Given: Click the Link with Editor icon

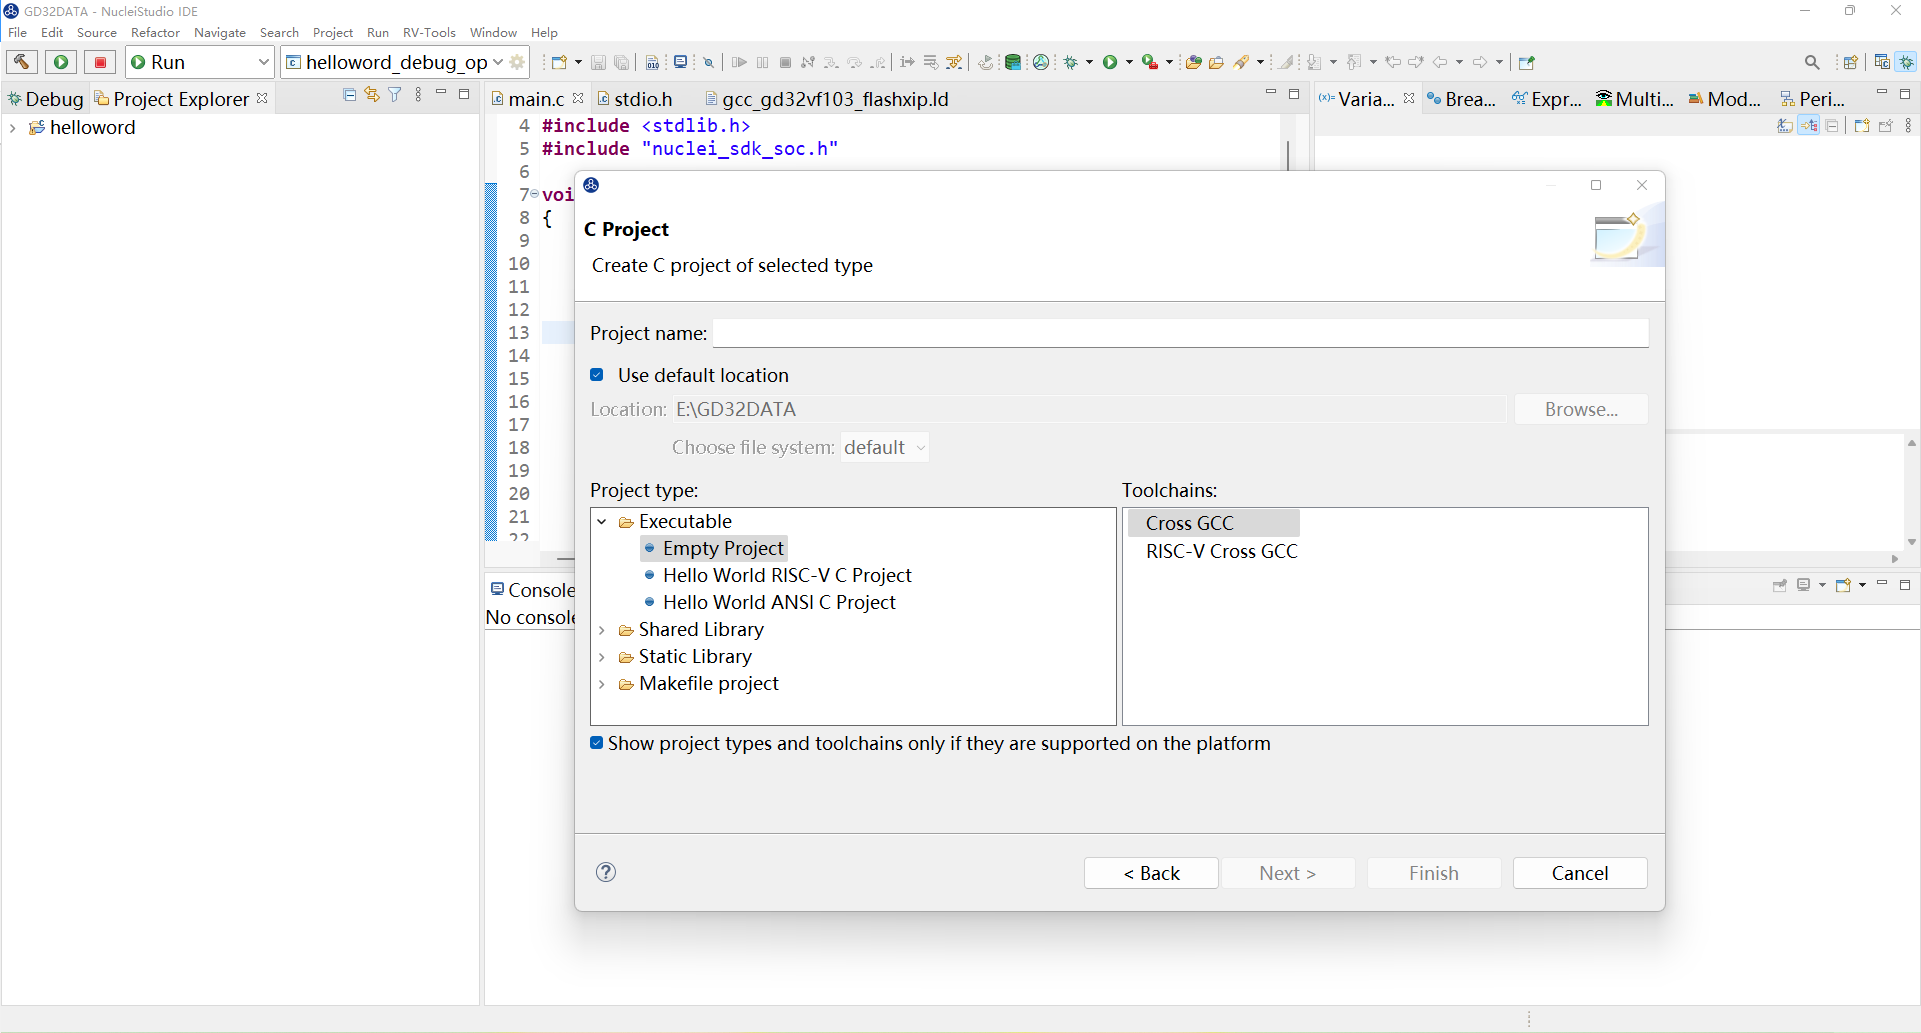Looking at the screenshot, I should pos(372,95).
